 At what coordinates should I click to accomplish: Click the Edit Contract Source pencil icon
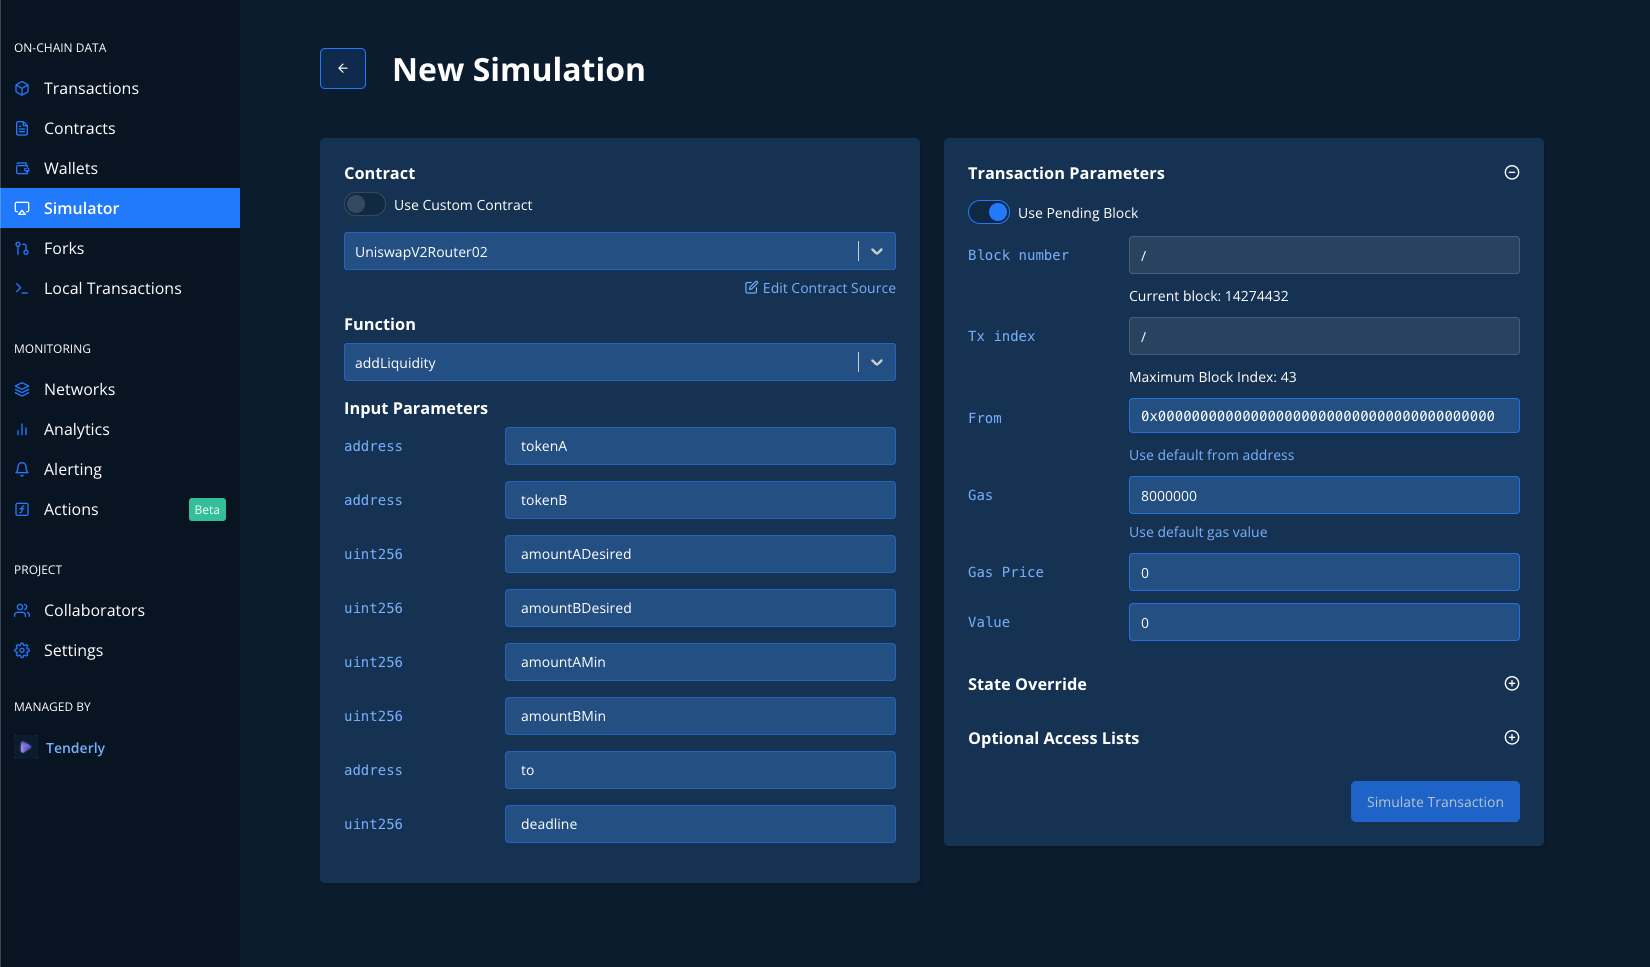[751, 287]
